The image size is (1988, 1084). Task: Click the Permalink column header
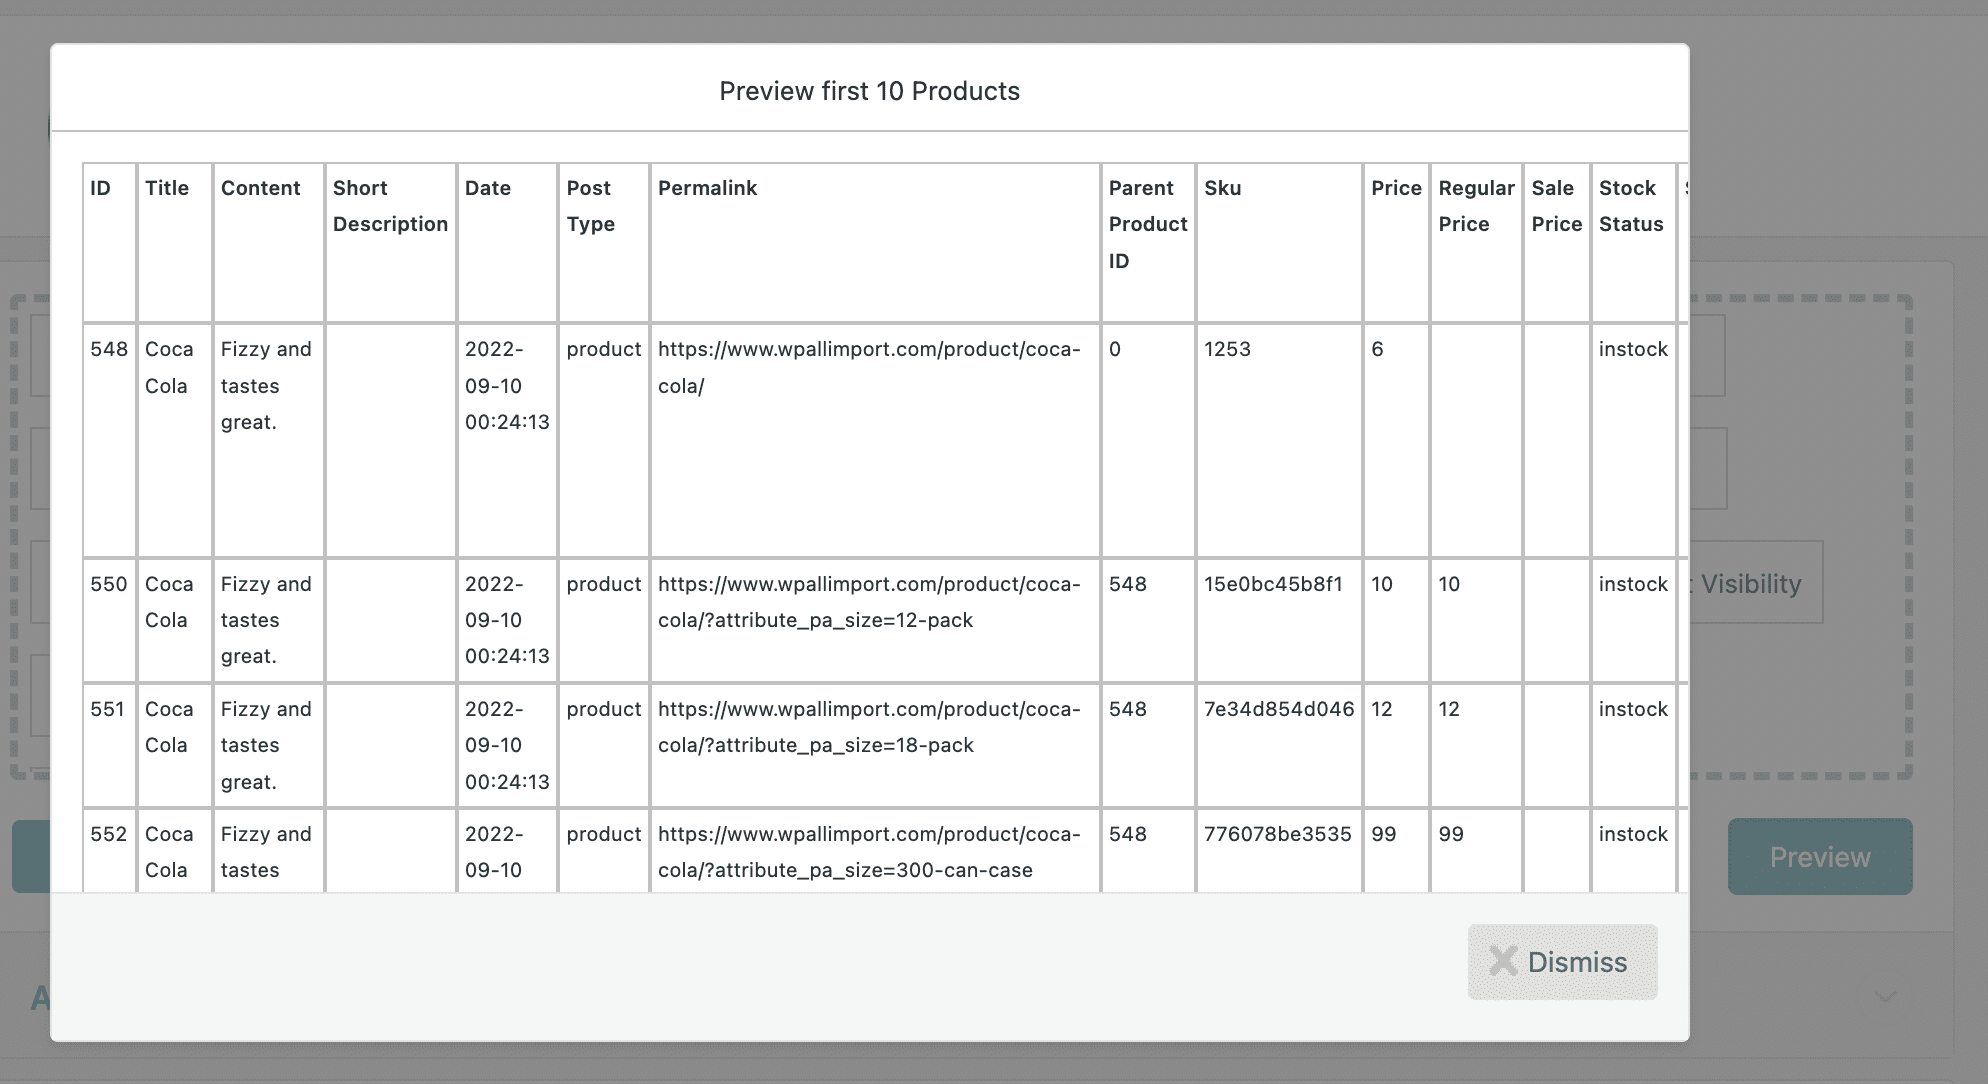point(707,188)
